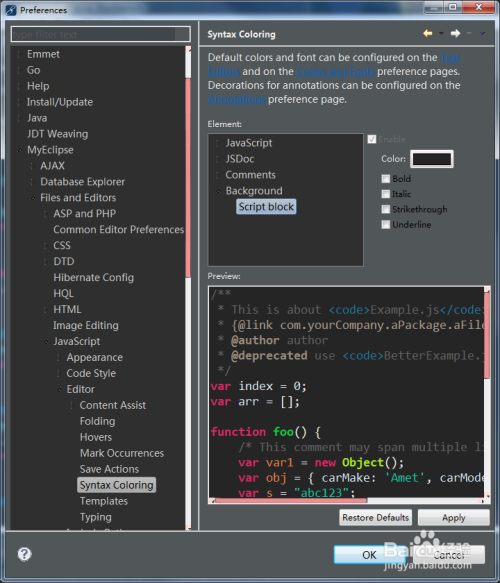The image size is (500, 583).
Task: Open Content Assist preferences
Action: [113, 406]
